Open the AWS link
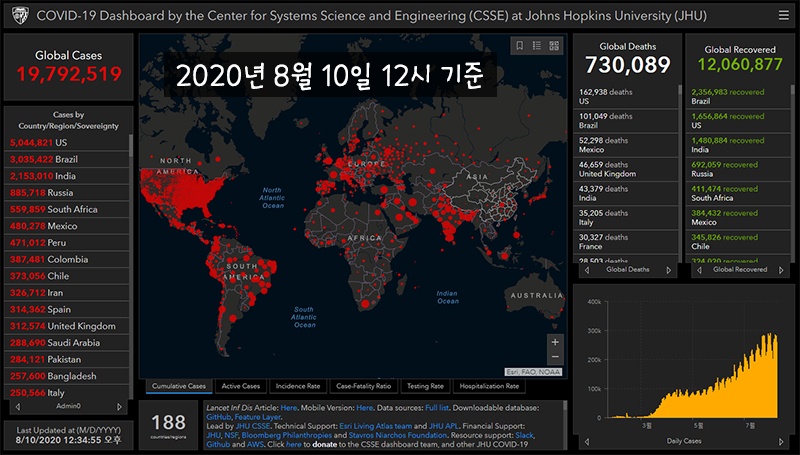The width and height of the screenshot is (800, 455). (x=255, y=445)
